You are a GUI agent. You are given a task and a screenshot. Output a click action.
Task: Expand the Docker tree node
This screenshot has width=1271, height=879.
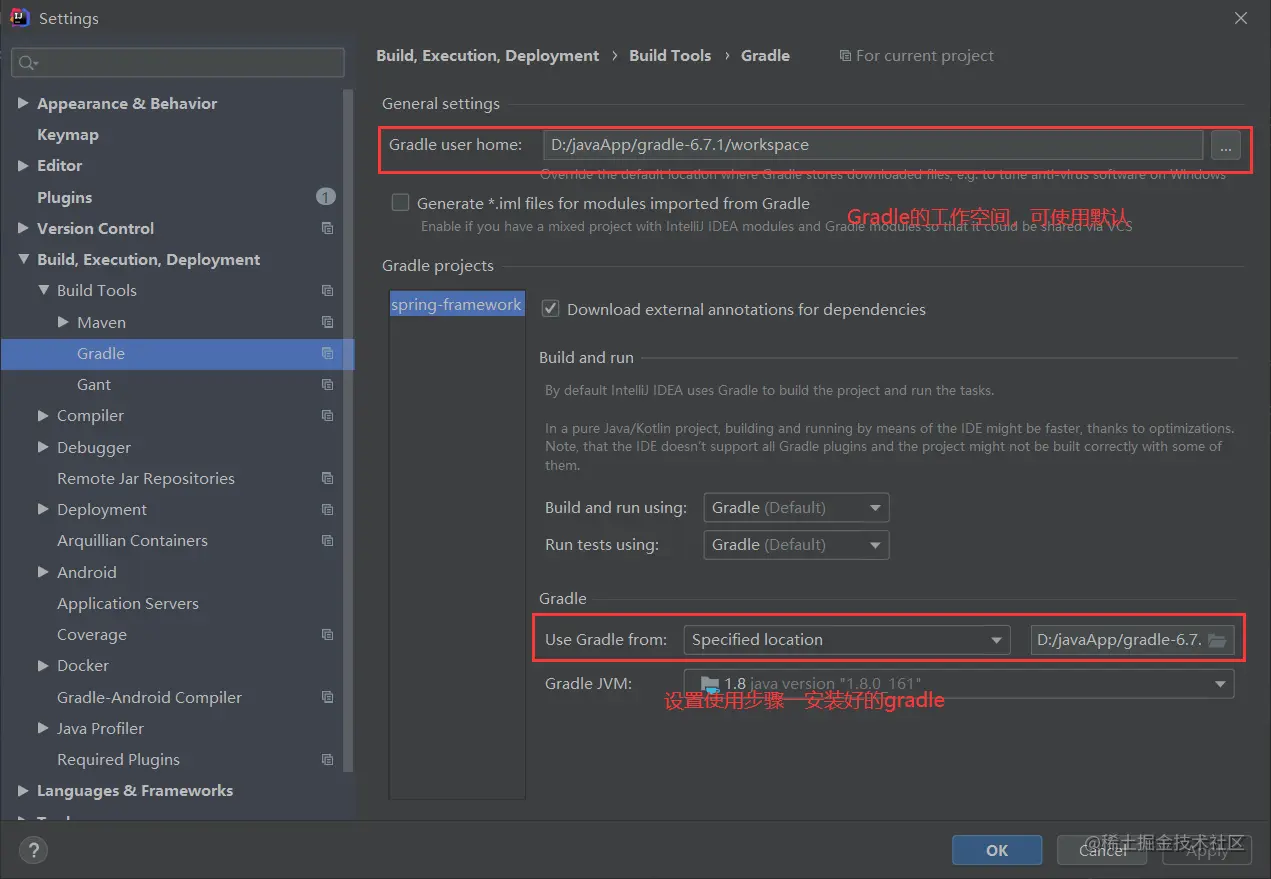click(43, 665)
